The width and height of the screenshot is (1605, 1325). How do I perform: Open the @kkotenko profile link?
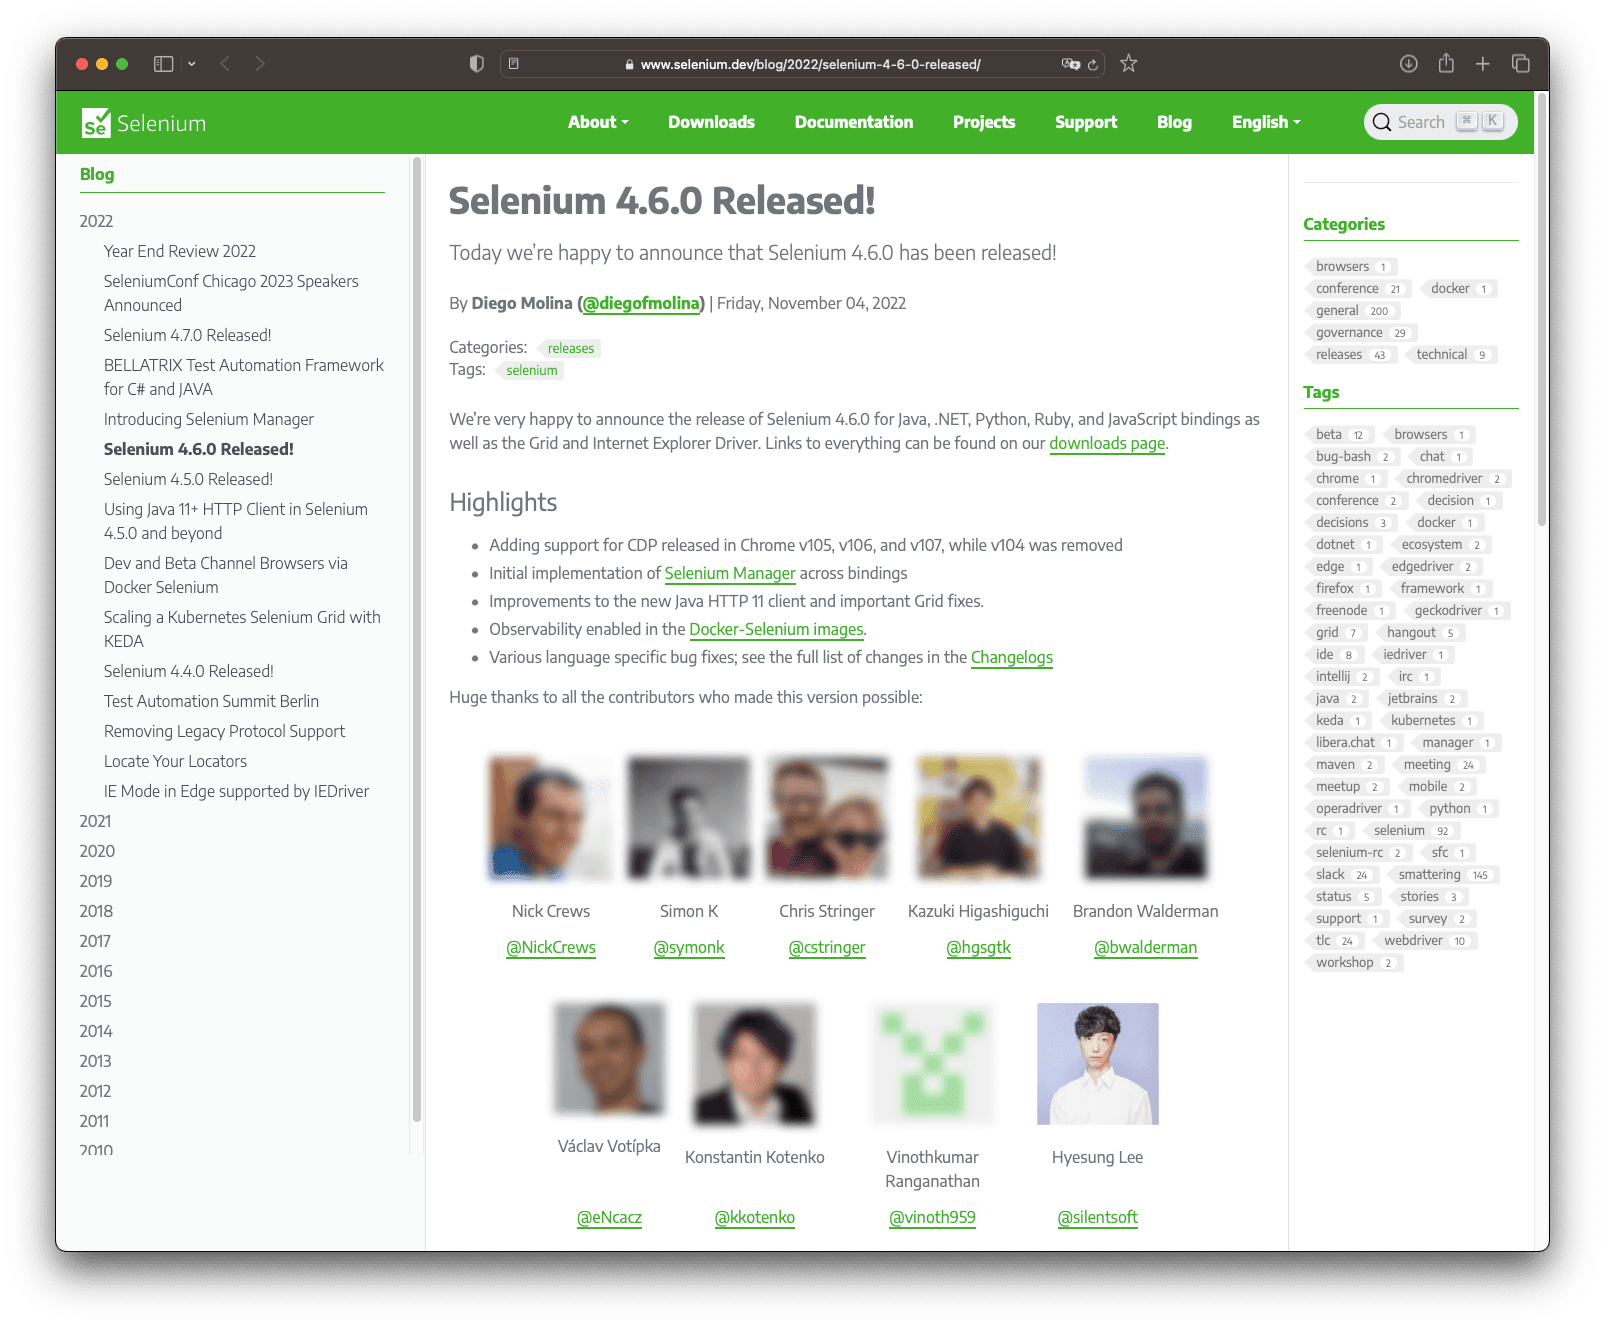pos(755,1217)
